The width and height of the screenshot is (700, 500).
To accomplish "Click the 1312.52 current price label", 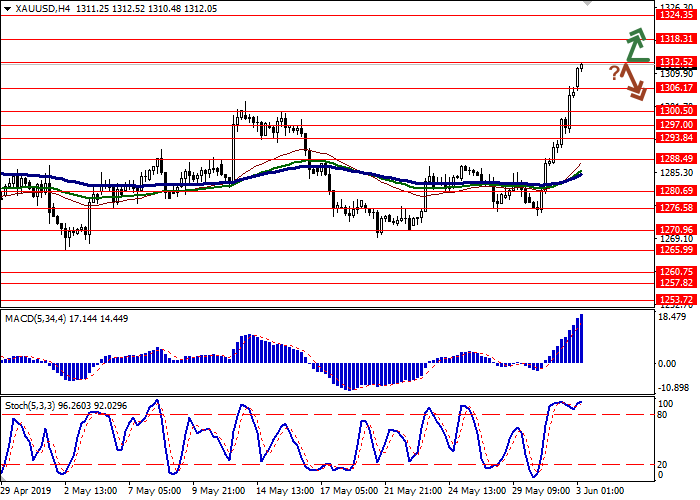I will (676, 62).
